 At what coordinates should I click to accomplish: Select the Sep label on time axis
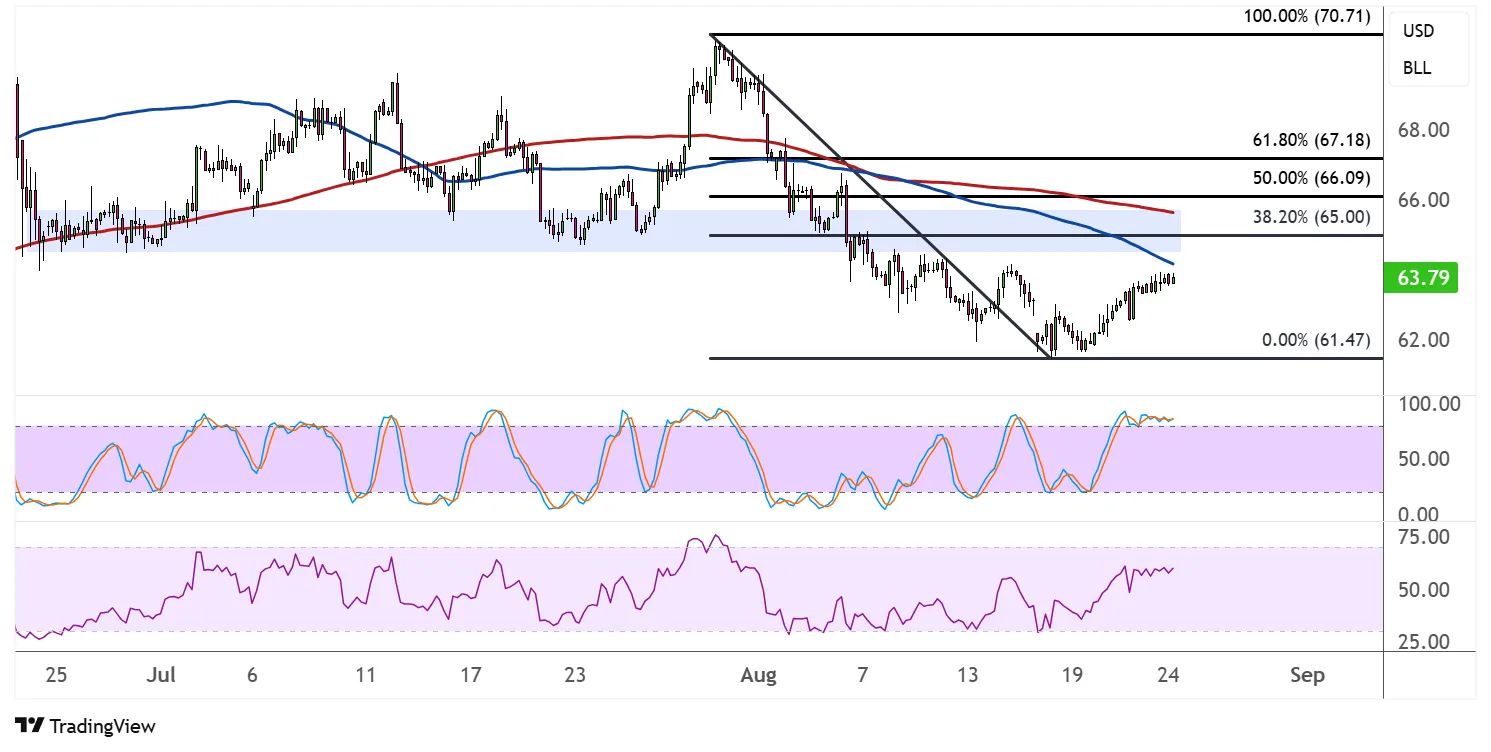pyautogui.click(x=1306, y=675)
